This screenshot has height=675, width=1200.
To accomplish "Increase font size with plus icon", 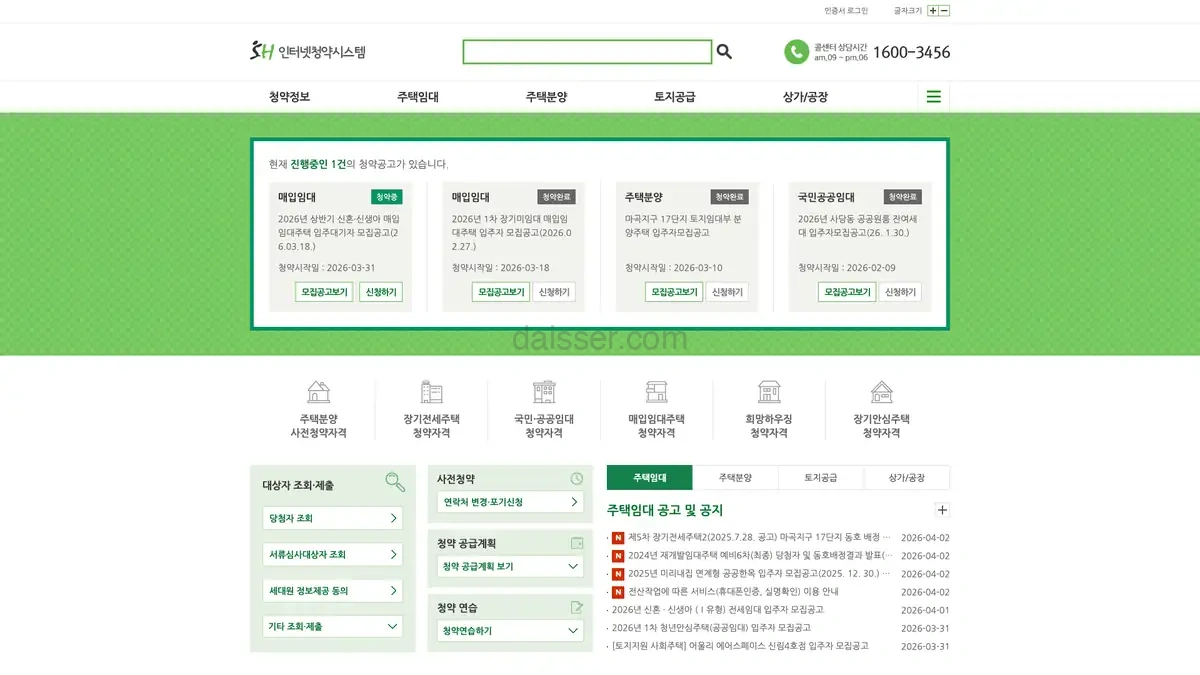I will pos(933,10).
